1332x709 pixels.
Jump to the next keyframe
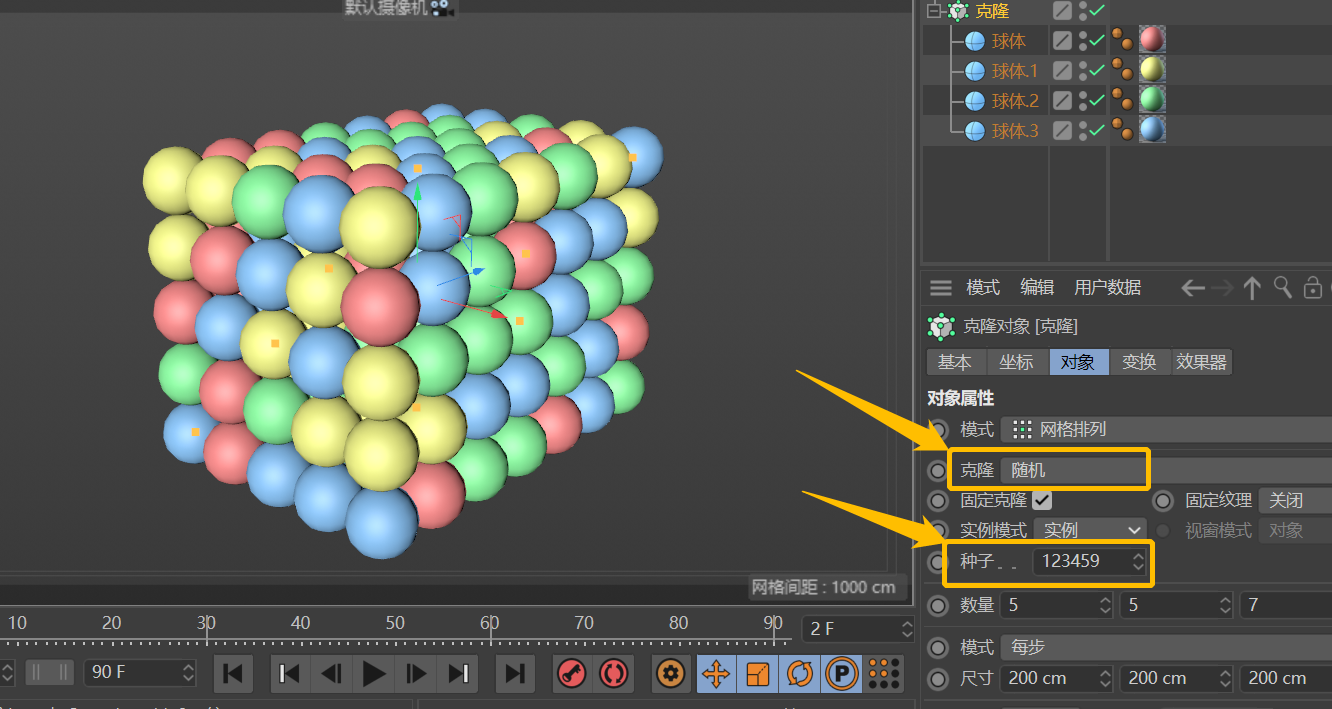(458, 673)
